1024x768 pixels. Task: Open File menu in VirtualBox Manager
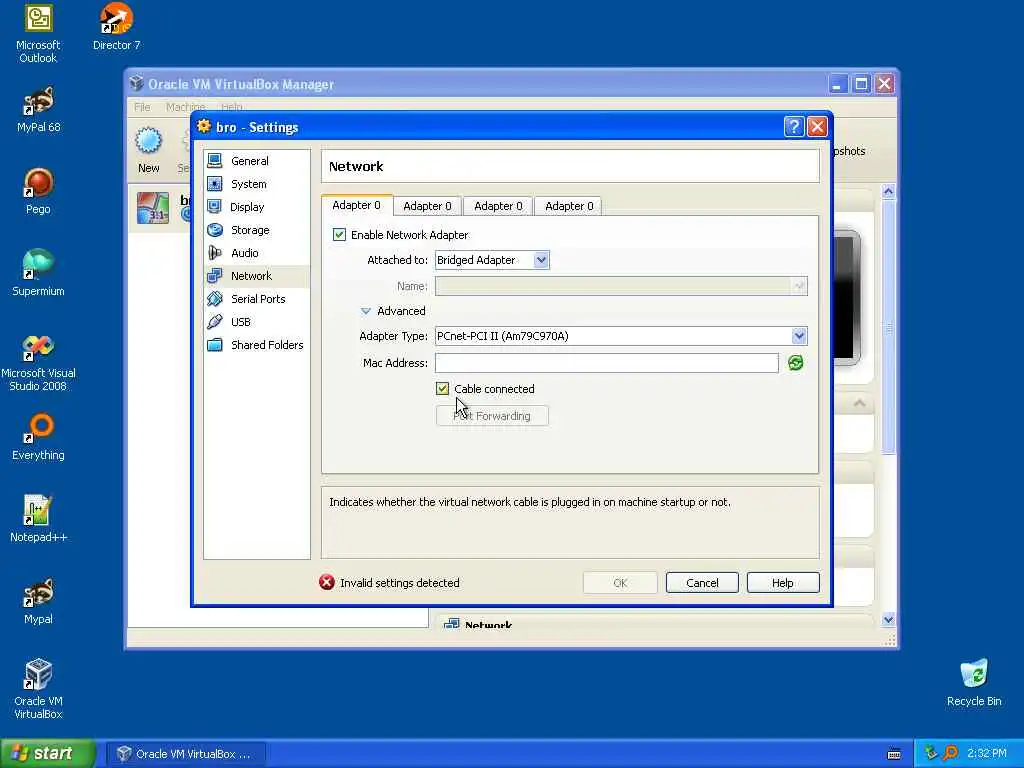[x=142, y=106]
